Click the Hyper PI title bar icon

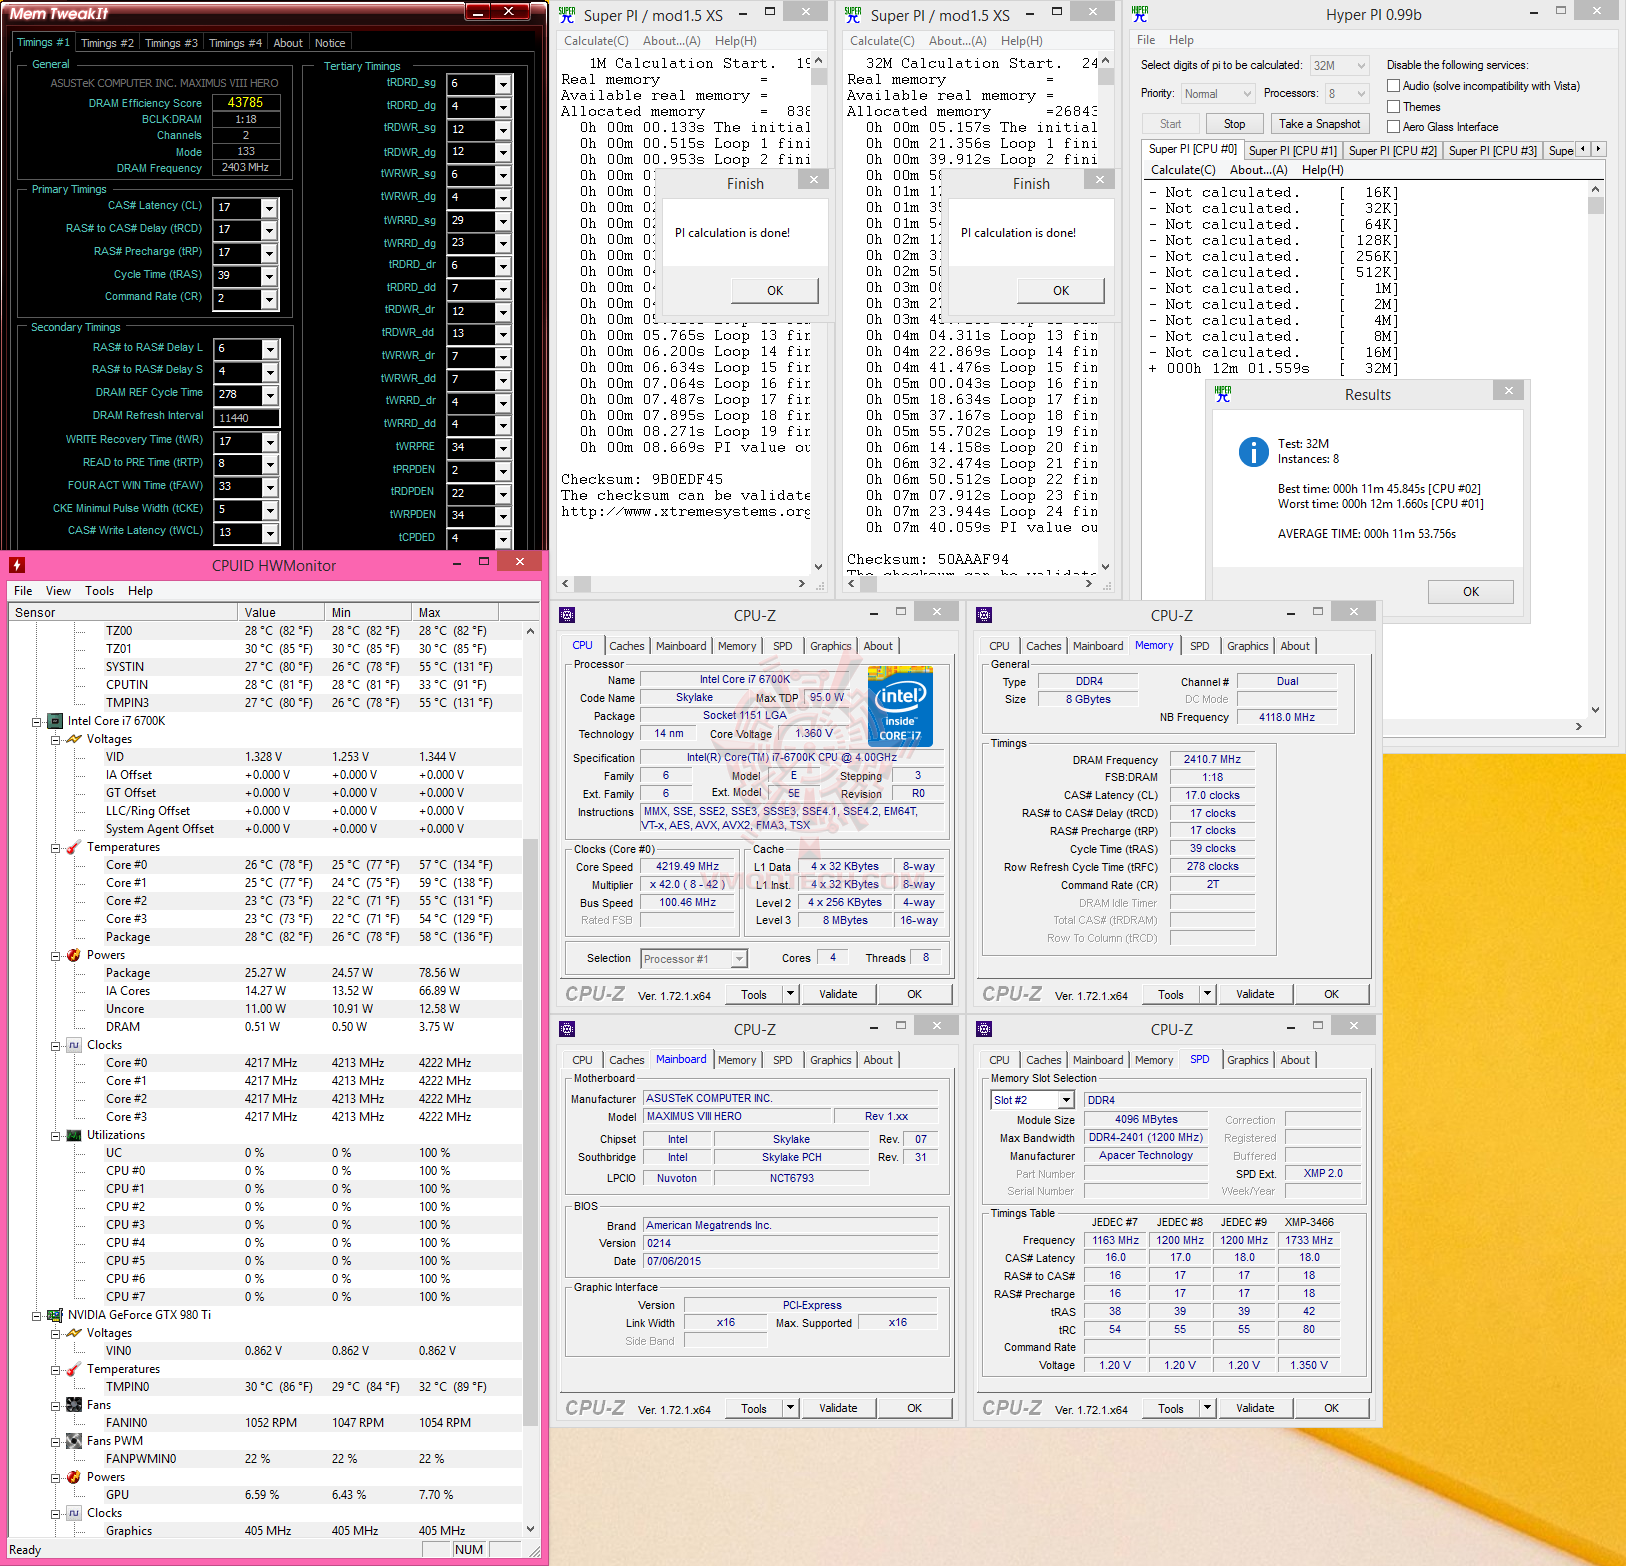1140,14
